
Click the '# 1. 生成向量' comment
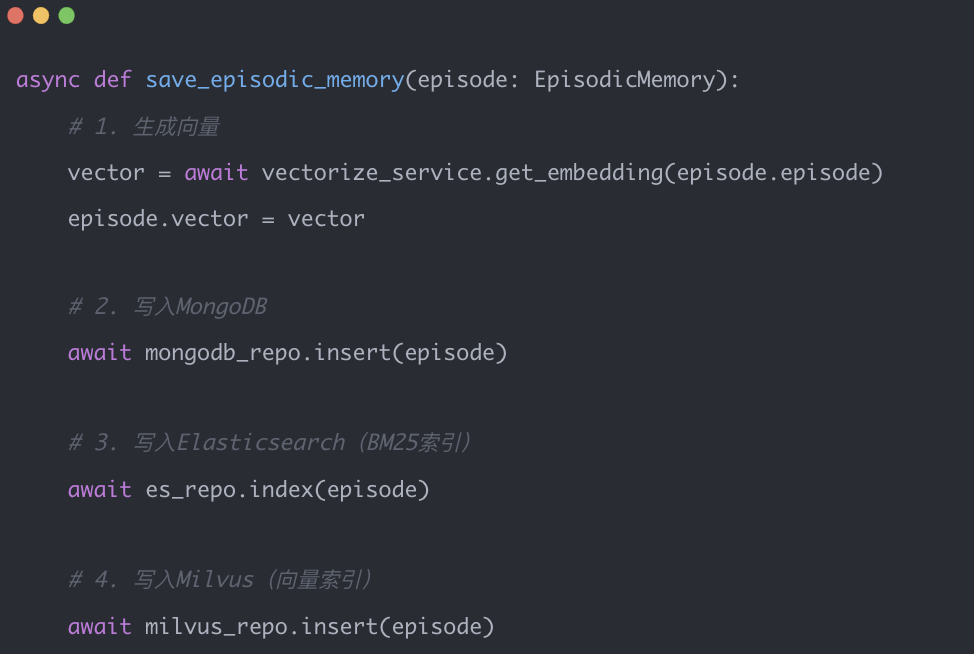(x=143, y=127)
